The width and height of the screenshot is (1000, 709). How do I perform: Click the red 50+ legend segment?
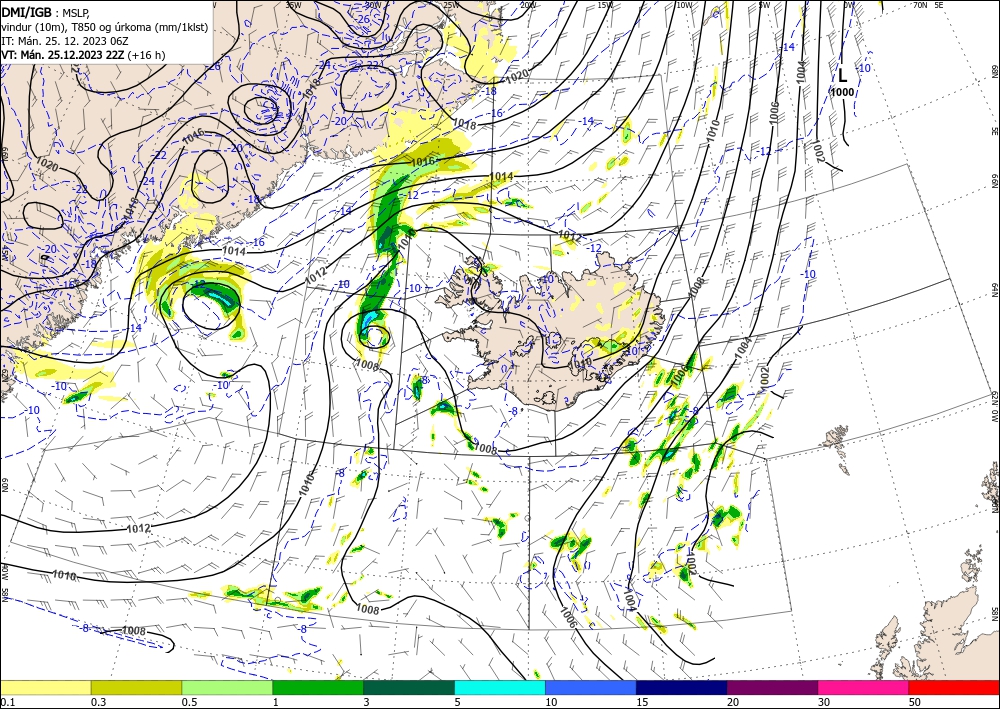coord(954,687)
